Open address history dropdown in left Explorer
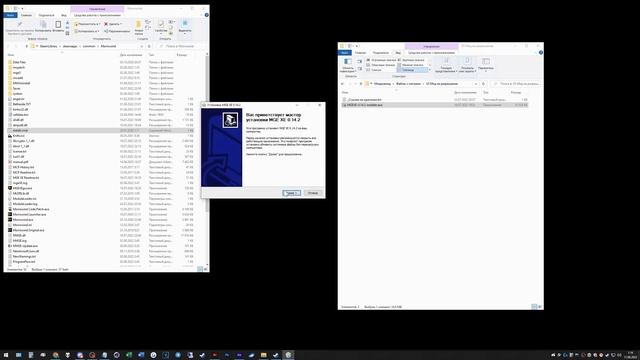Screen dimensions: 640x360 (141, 46)
